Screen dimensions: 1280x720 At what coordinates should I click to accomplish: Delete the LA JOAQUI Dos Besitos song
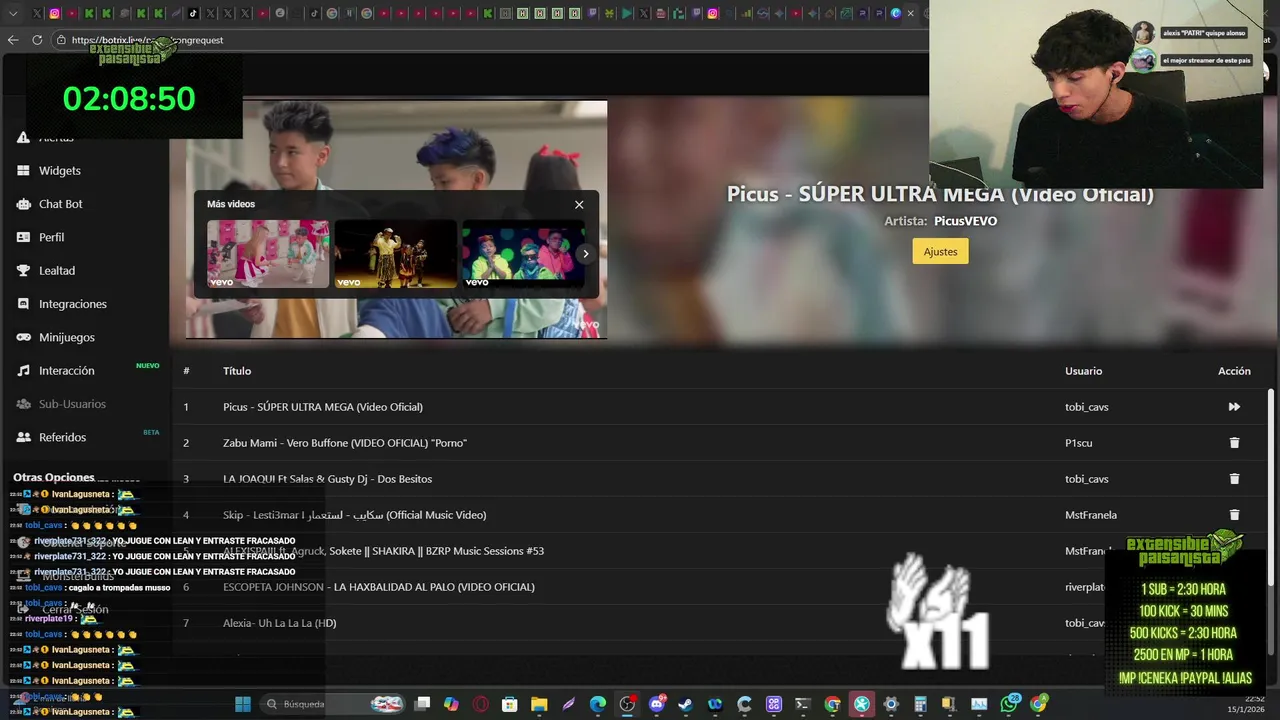(1234, 479)
